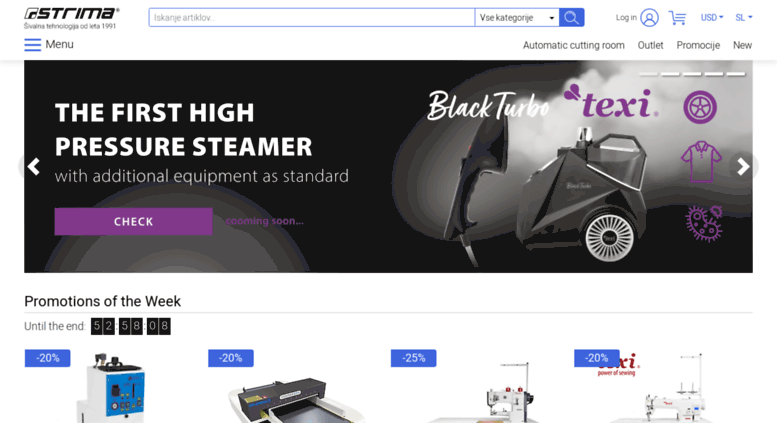Select the first banner slide indicator
Image resolution: width=777 pixels, height=423 pixels.
[x=648, y=74]
